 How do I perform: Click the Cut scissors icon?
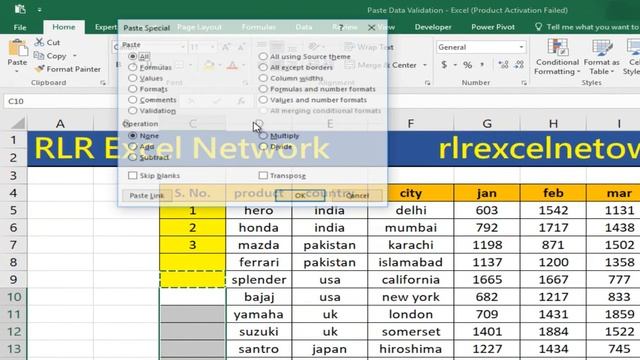pyautogui.click(x=39, y=42)
